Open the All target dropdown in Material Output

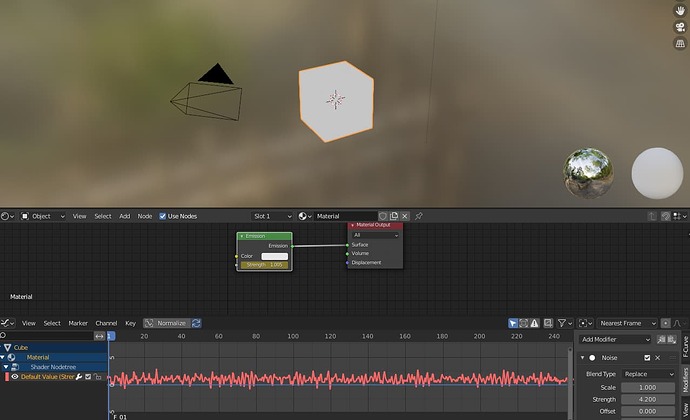[x=375, y=235]
